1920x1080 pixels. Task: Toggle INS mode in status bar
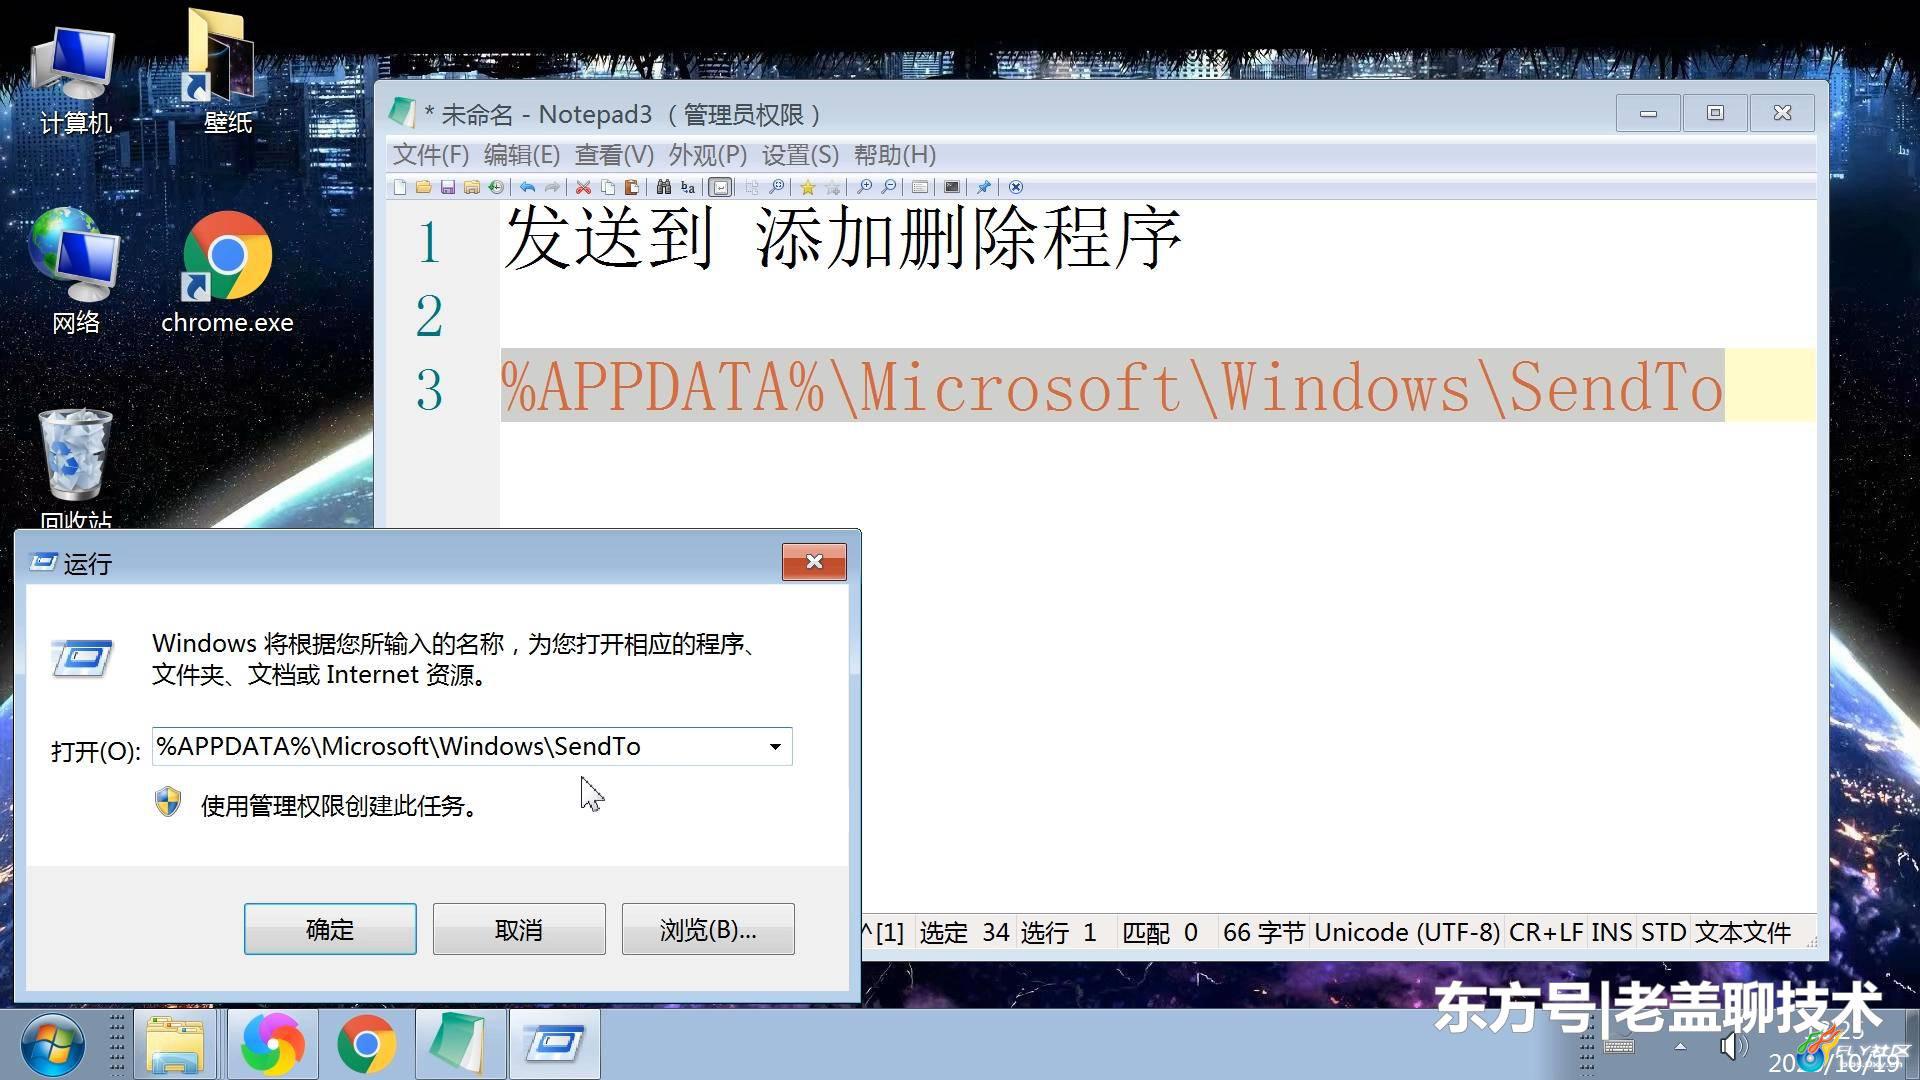tap(1611, 932)
